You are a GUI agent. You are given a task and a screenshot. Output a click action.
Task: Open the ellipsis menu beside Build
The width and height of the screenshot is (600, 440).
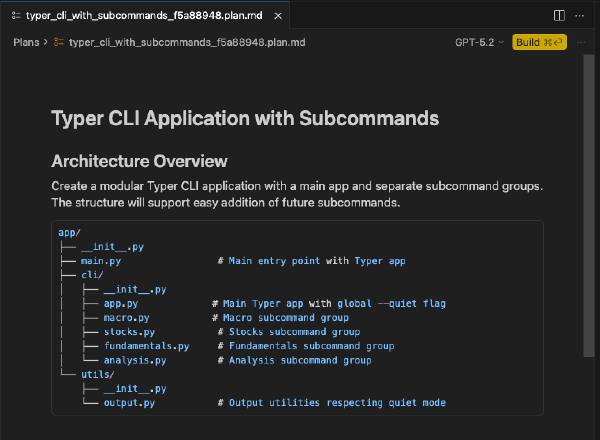[x=581, y=42]
